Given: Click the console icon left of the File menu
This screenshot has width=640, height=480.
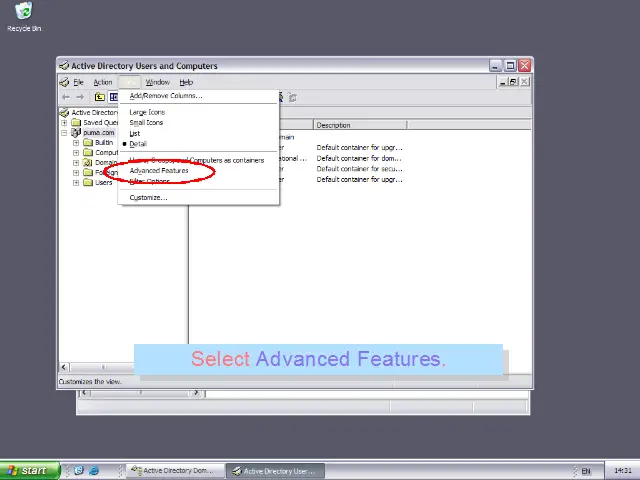Looking at the screenshot, I should tap(64, 82).
